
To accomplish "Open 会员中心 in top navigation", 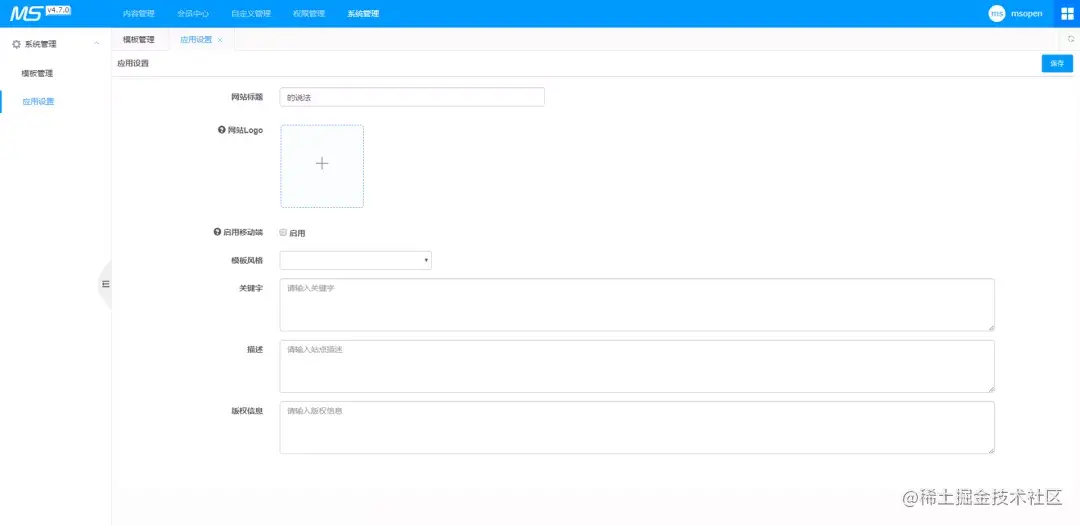I will [193, 14].
